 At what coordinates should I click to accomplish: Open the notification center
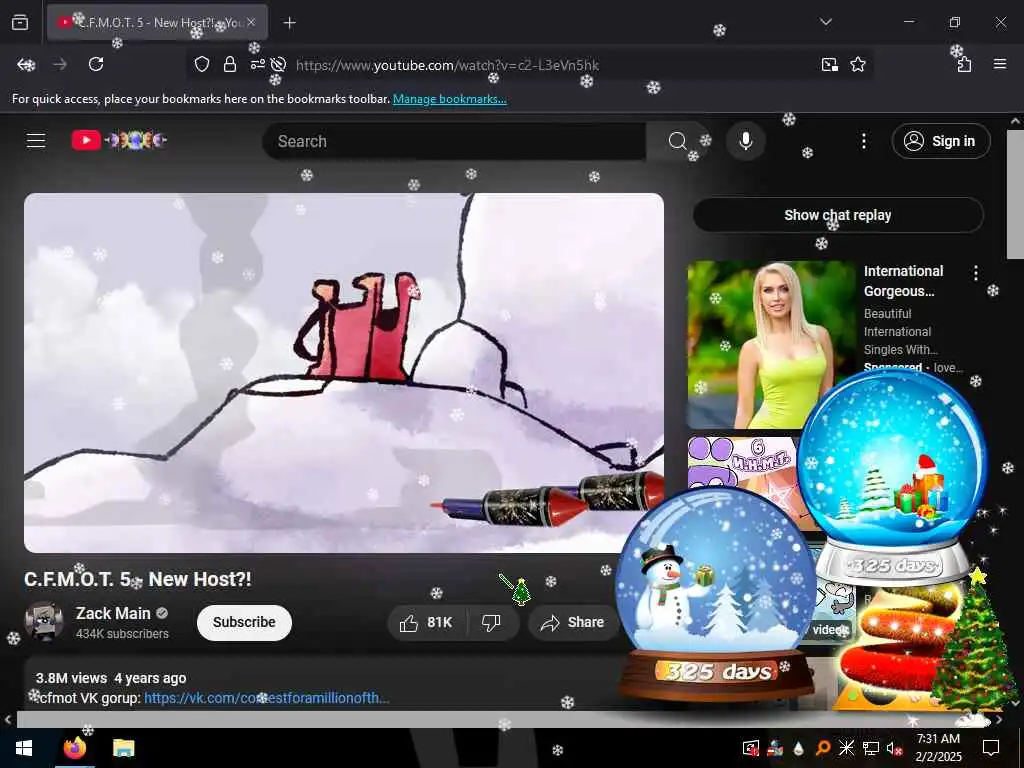[x=991, y=748]
